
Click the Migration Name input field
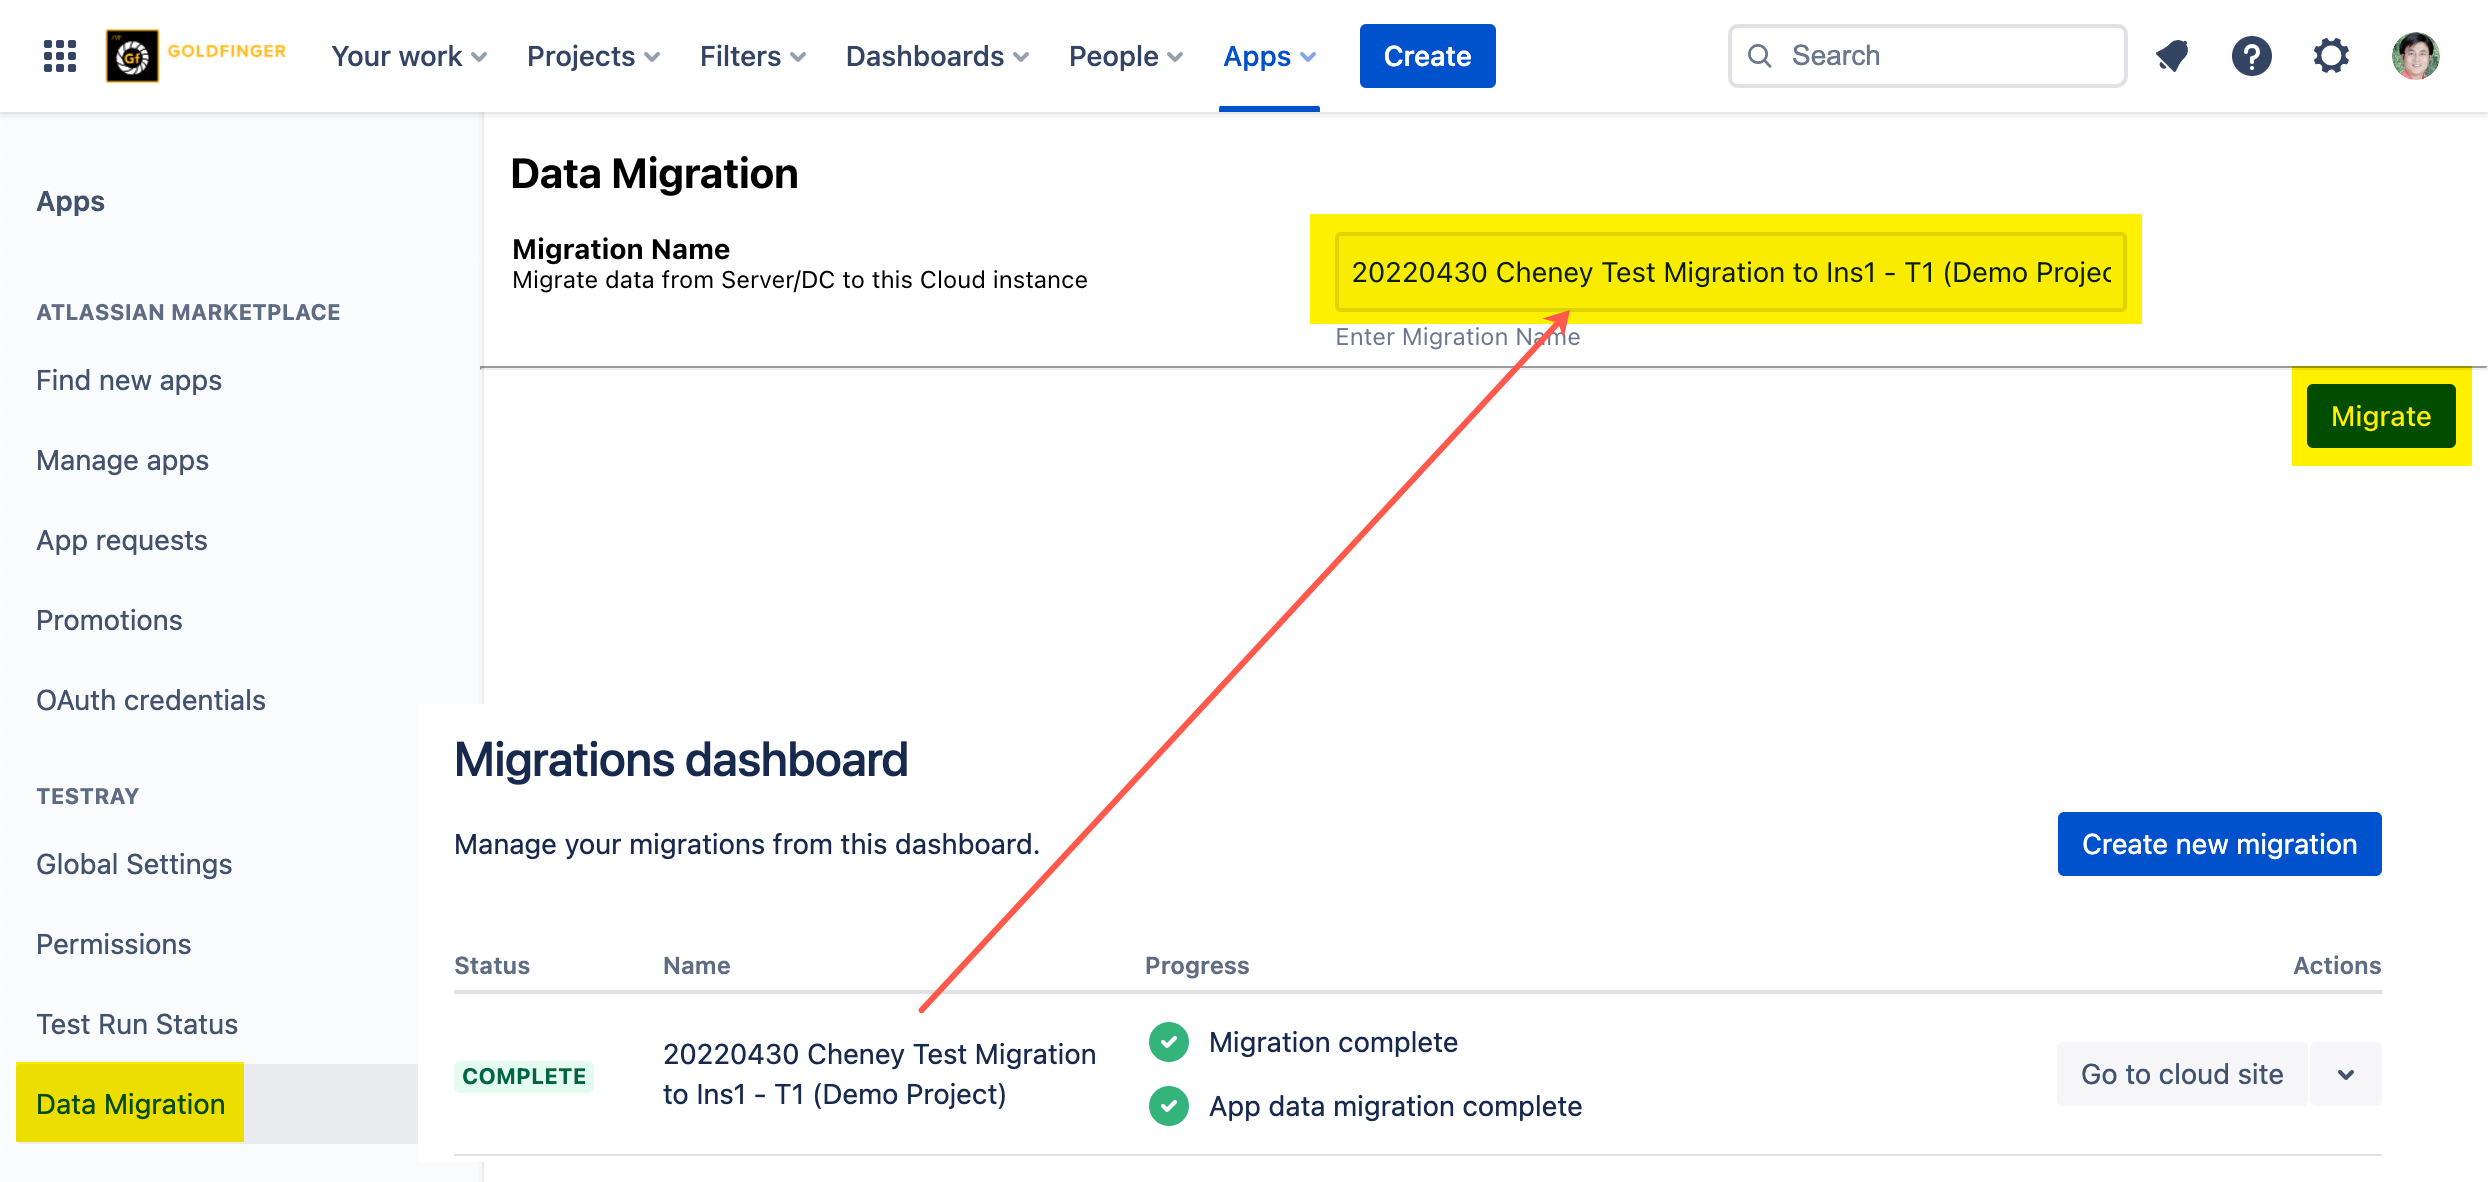click(1730, 272)
